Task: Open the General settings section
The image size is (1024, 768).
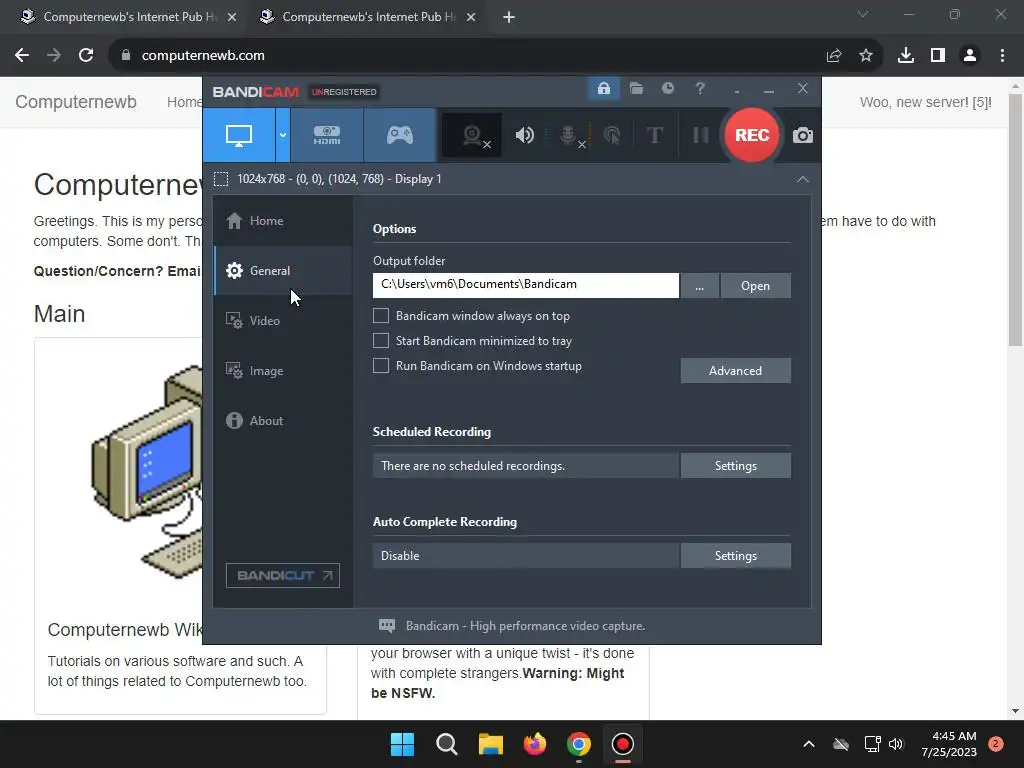Action: 283,270
